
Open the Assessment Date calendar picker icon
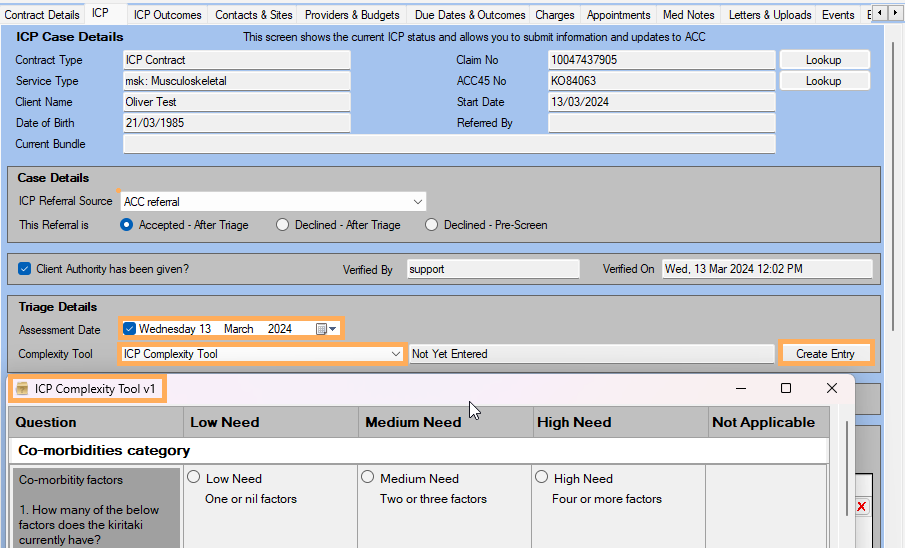click(x=321, y=329)
